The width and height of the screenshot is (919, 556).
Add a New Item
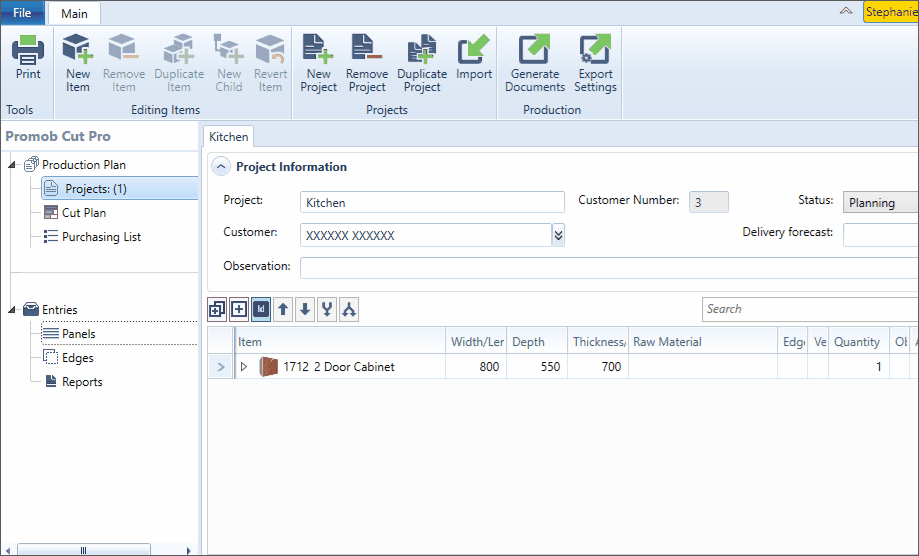pyautogui.click(x=78, y=63)
